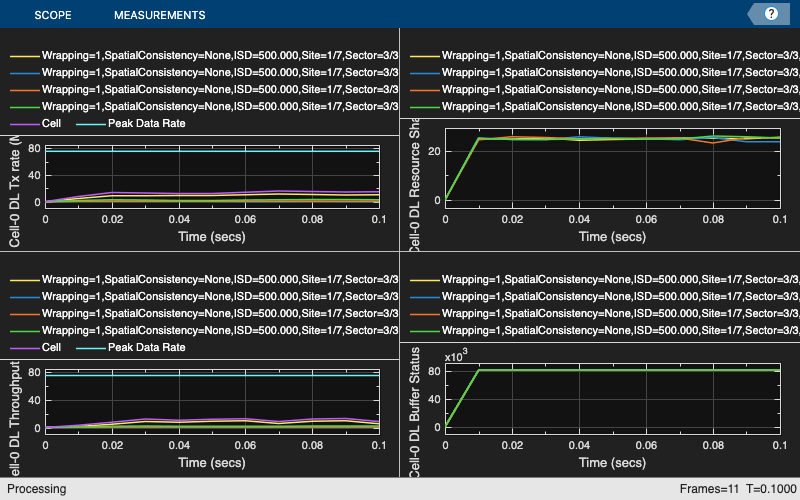The height and width of the screenshot is (500, 800).
Task: Toggle blue legend entry in DL Buffer Status plot
Action: coord(605,296)
